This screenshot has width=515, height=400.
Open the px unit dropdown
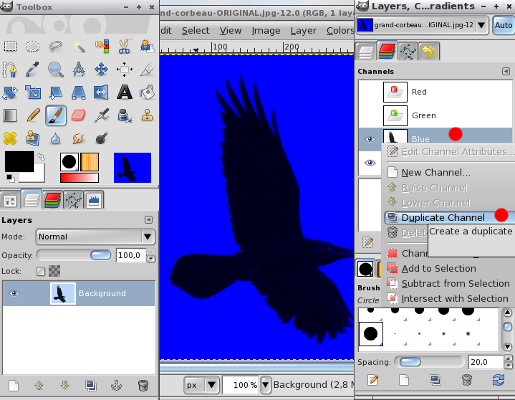click(x=202, y=385)
